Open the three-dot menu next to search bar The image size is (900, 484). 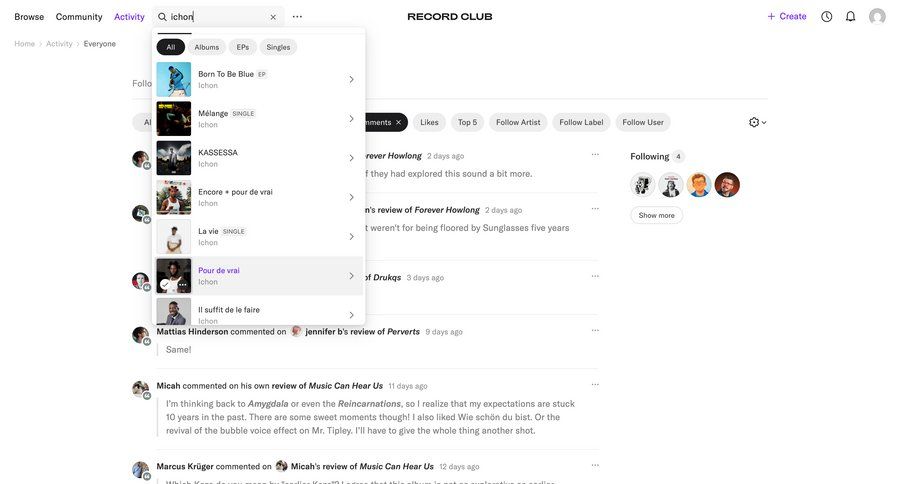[x=297, y=17]
